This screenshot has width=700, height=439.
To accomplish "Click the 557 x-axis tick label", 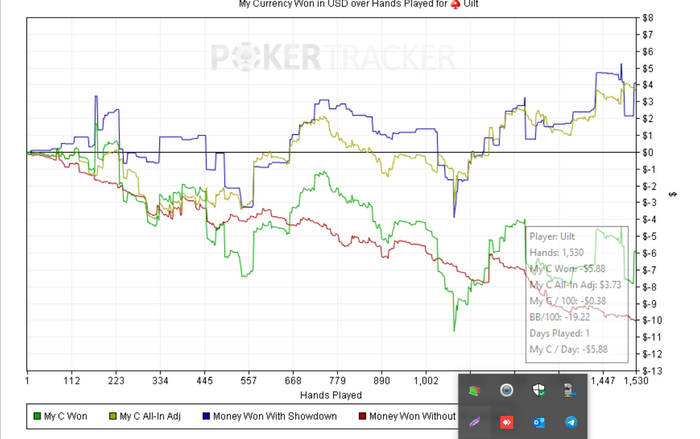I will tap(249, 381).
